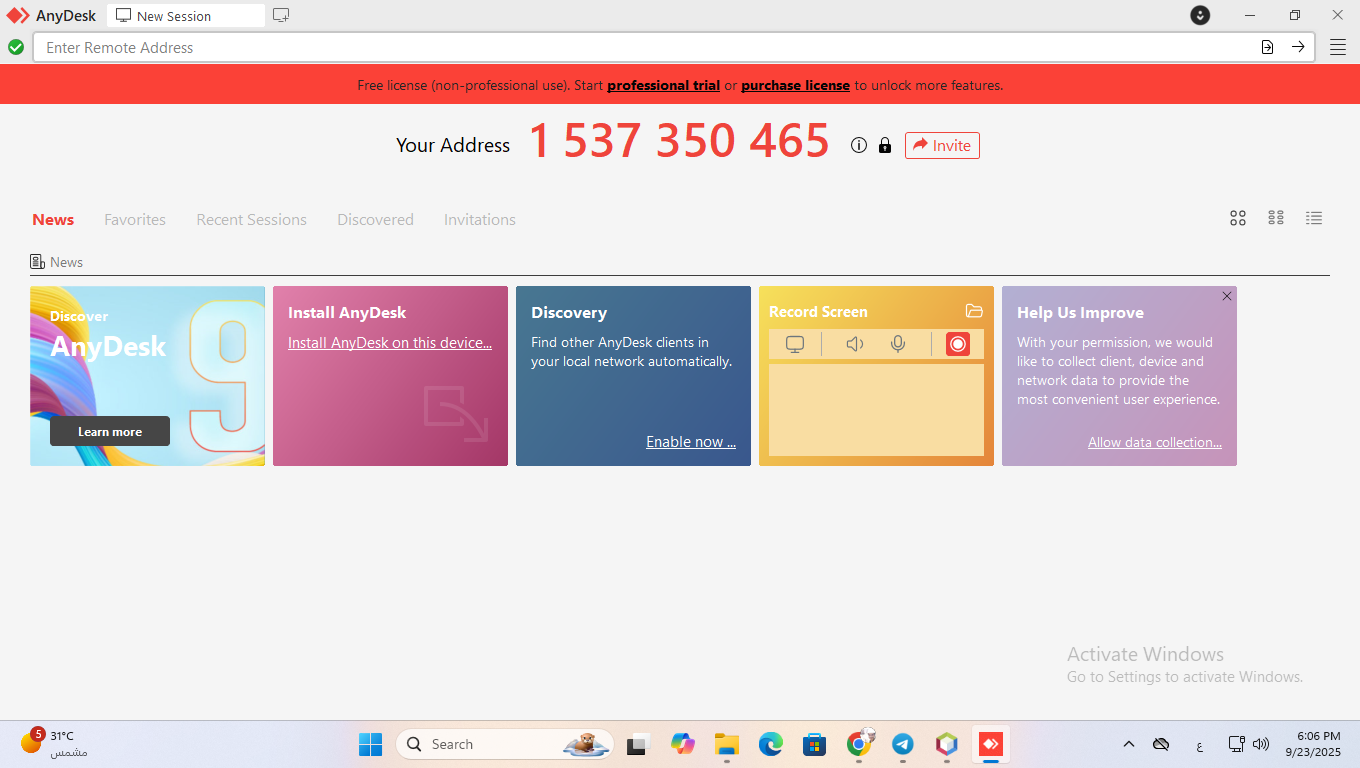The height and width of the screenshot is (768, 1360).
Task: Dismiss the Help Us Improve card
Action: 1227,296
